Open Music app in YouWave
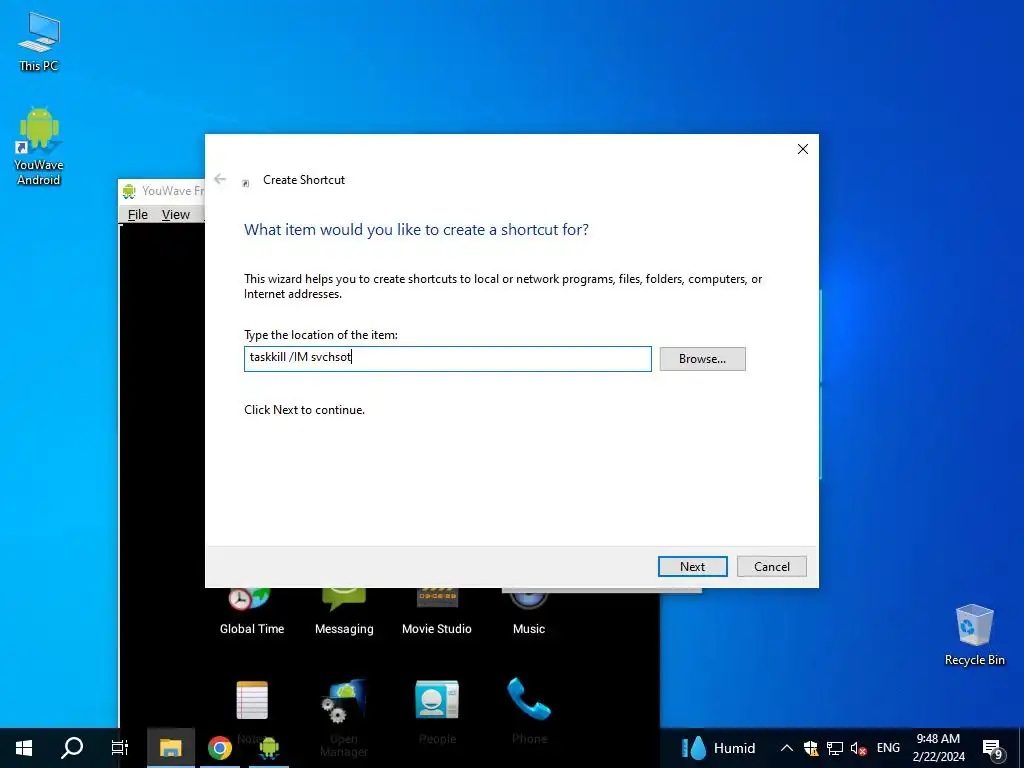Viewport: 1024px width, 768px height. tap(528, 613)
